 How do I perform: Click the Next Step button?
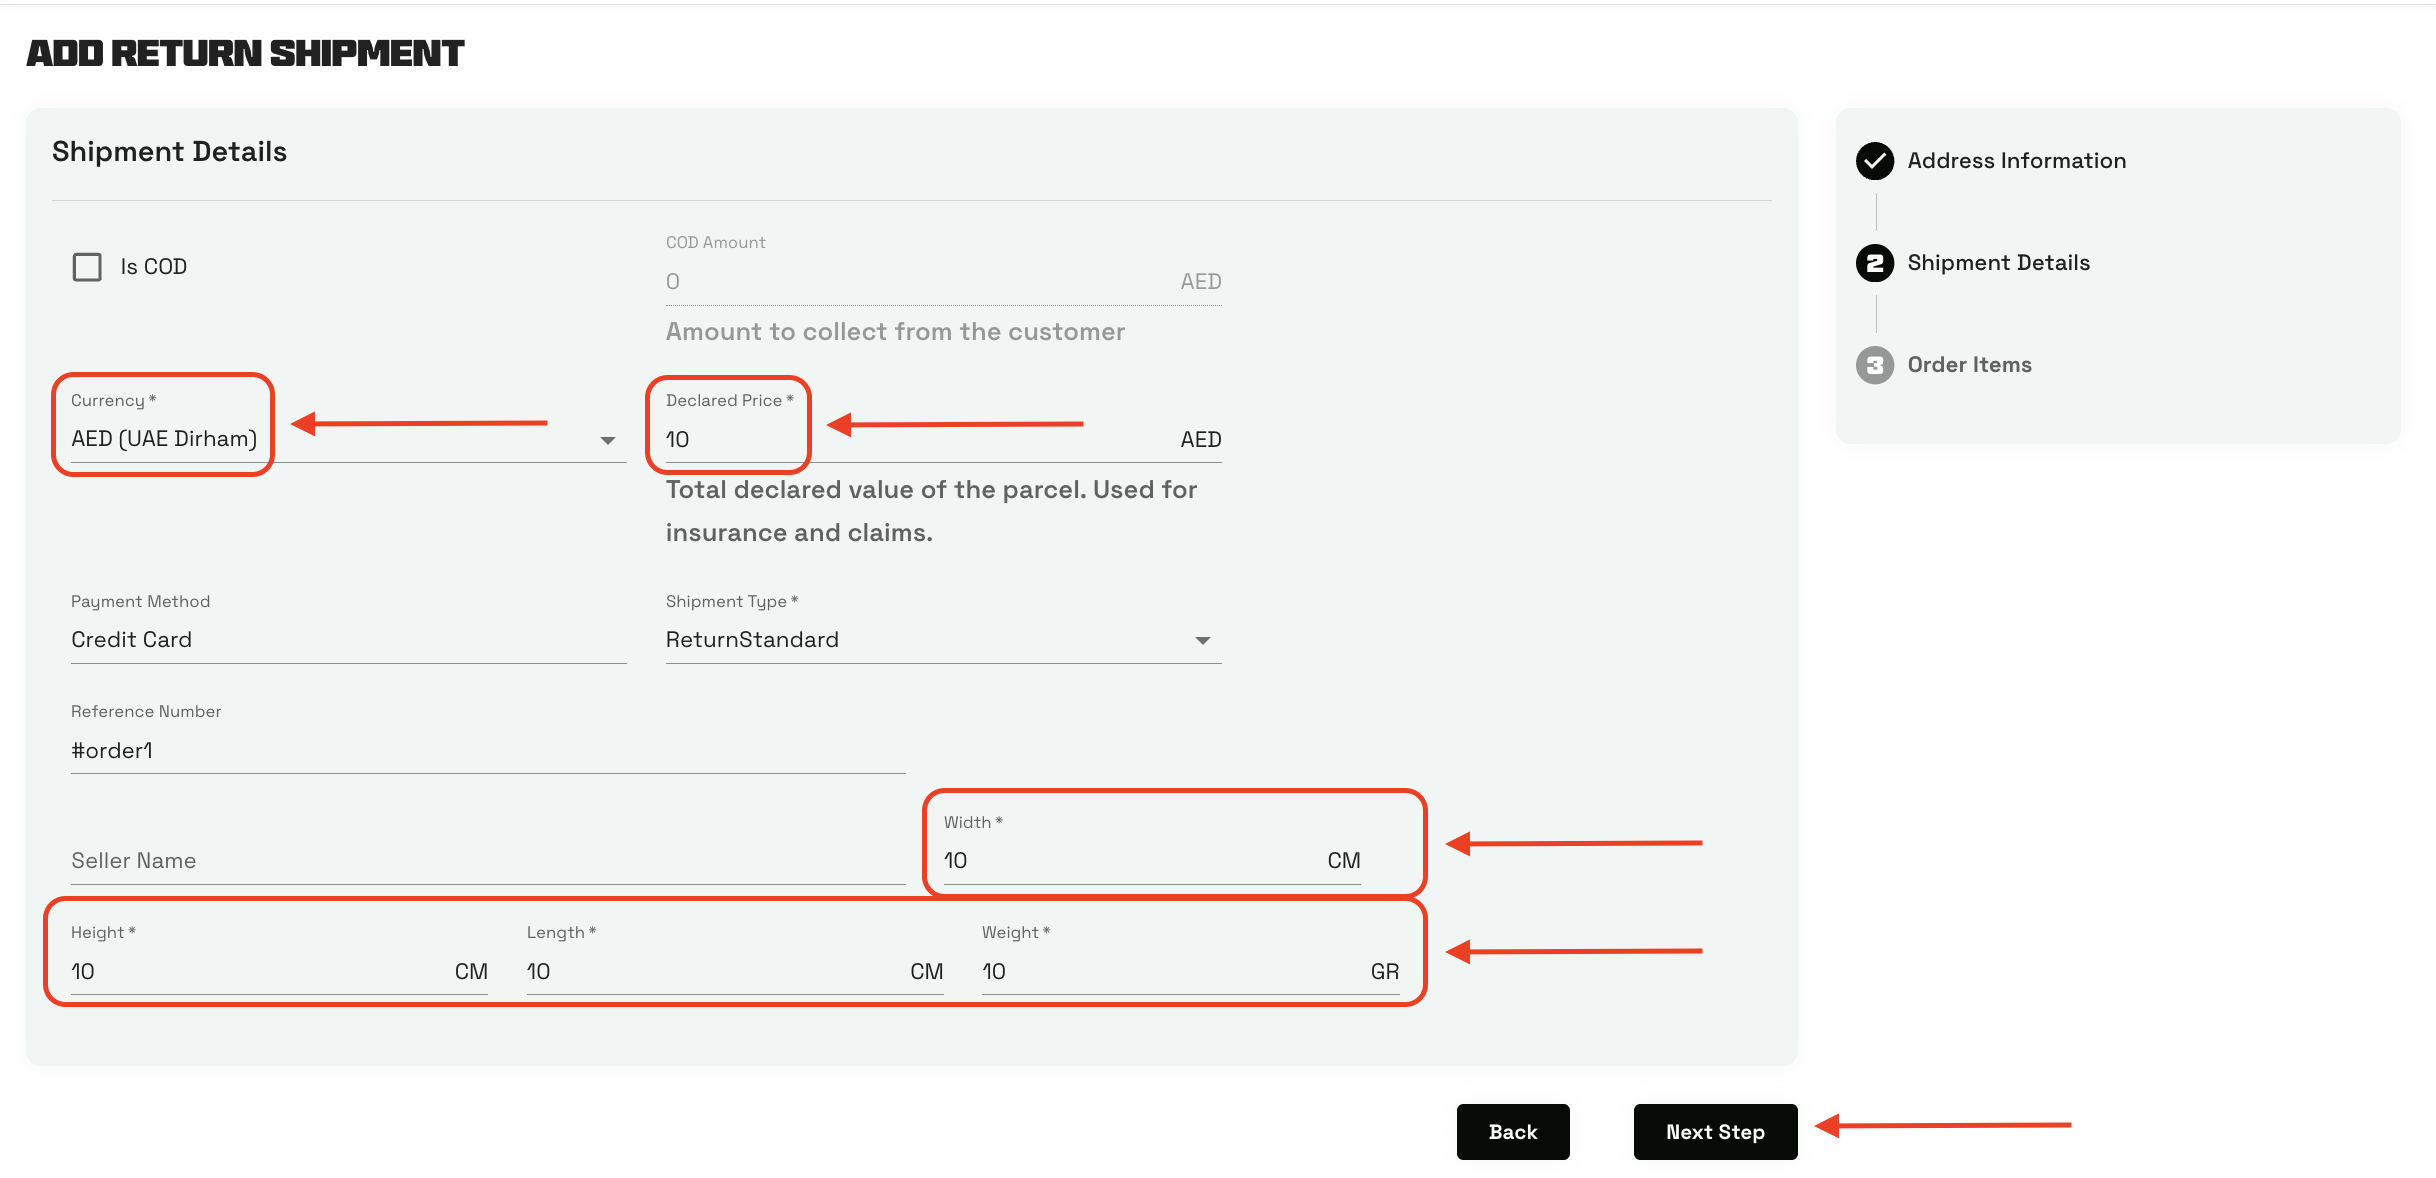click(x=1714, y=1132)
